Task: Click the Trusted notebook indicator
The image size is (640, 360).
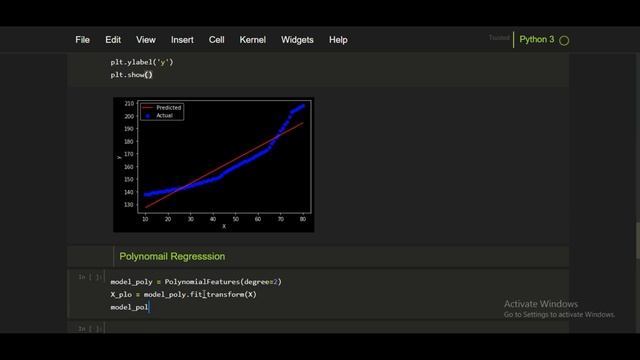Action: pos(499,38)
